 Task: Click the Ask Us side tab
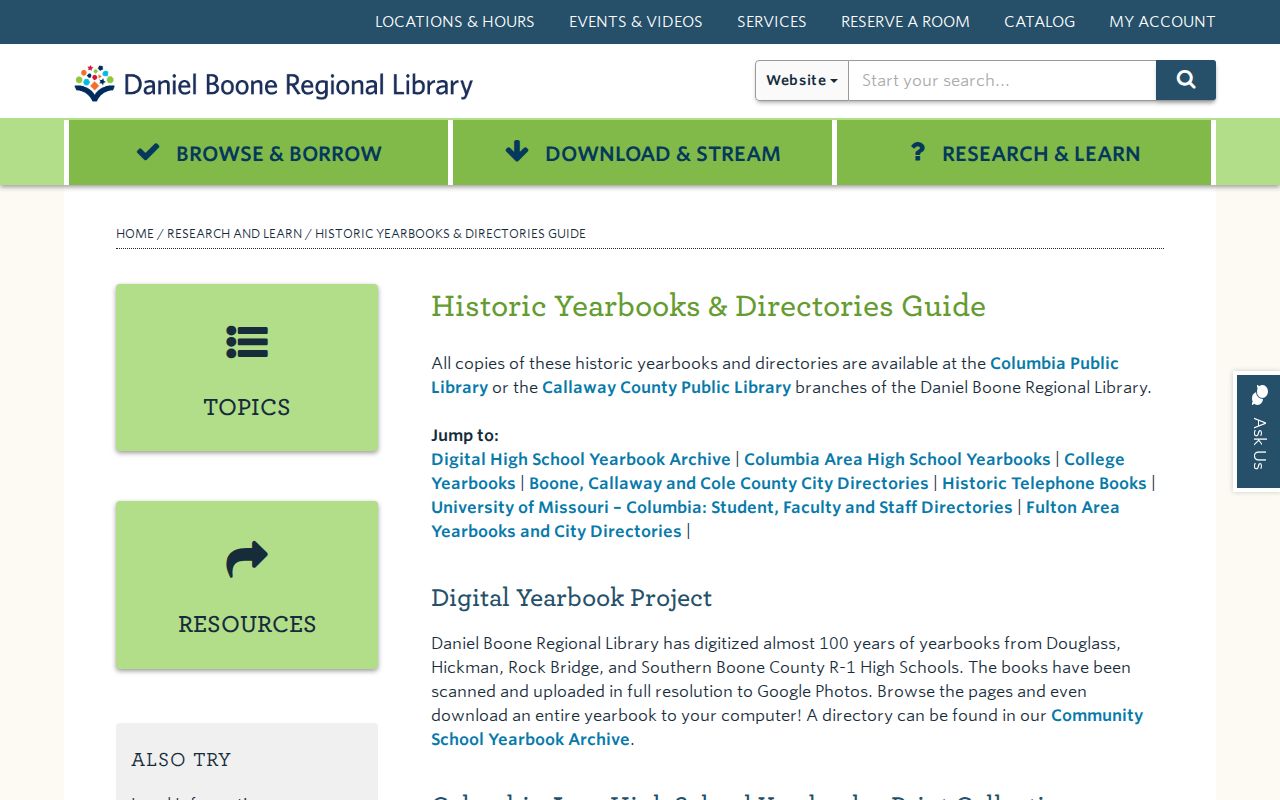1259,431
